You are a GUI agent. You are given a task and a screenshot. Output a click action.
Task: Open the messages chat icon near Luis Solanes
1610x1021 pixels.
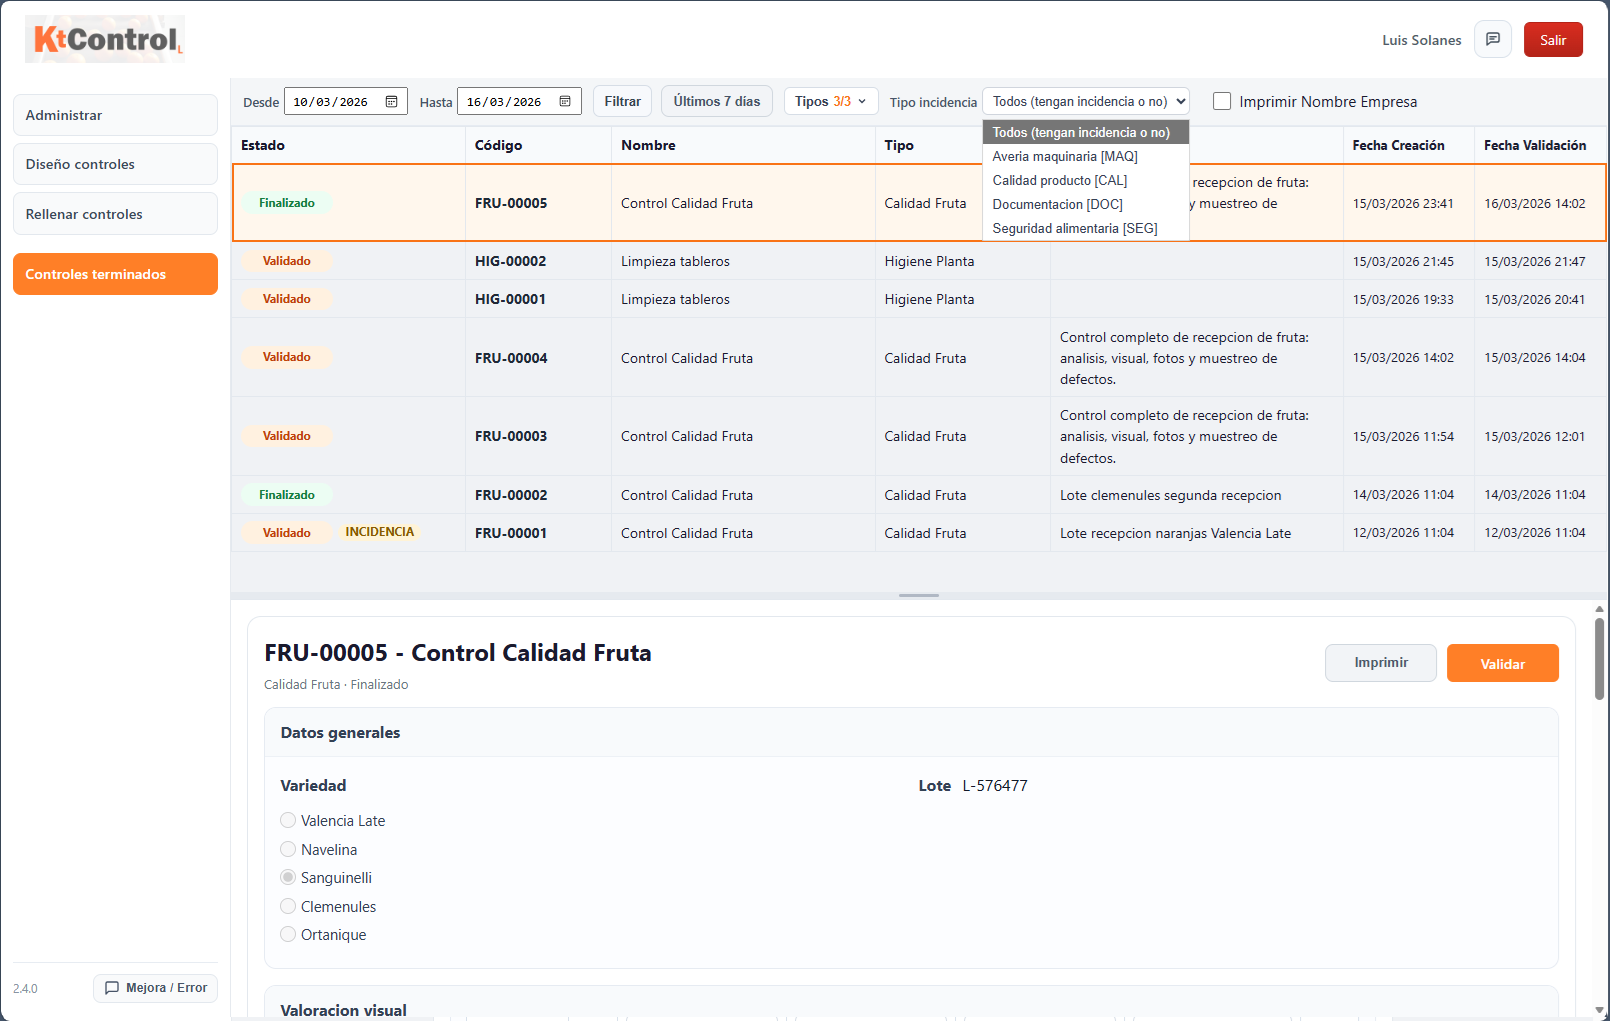click(1492, 40)
